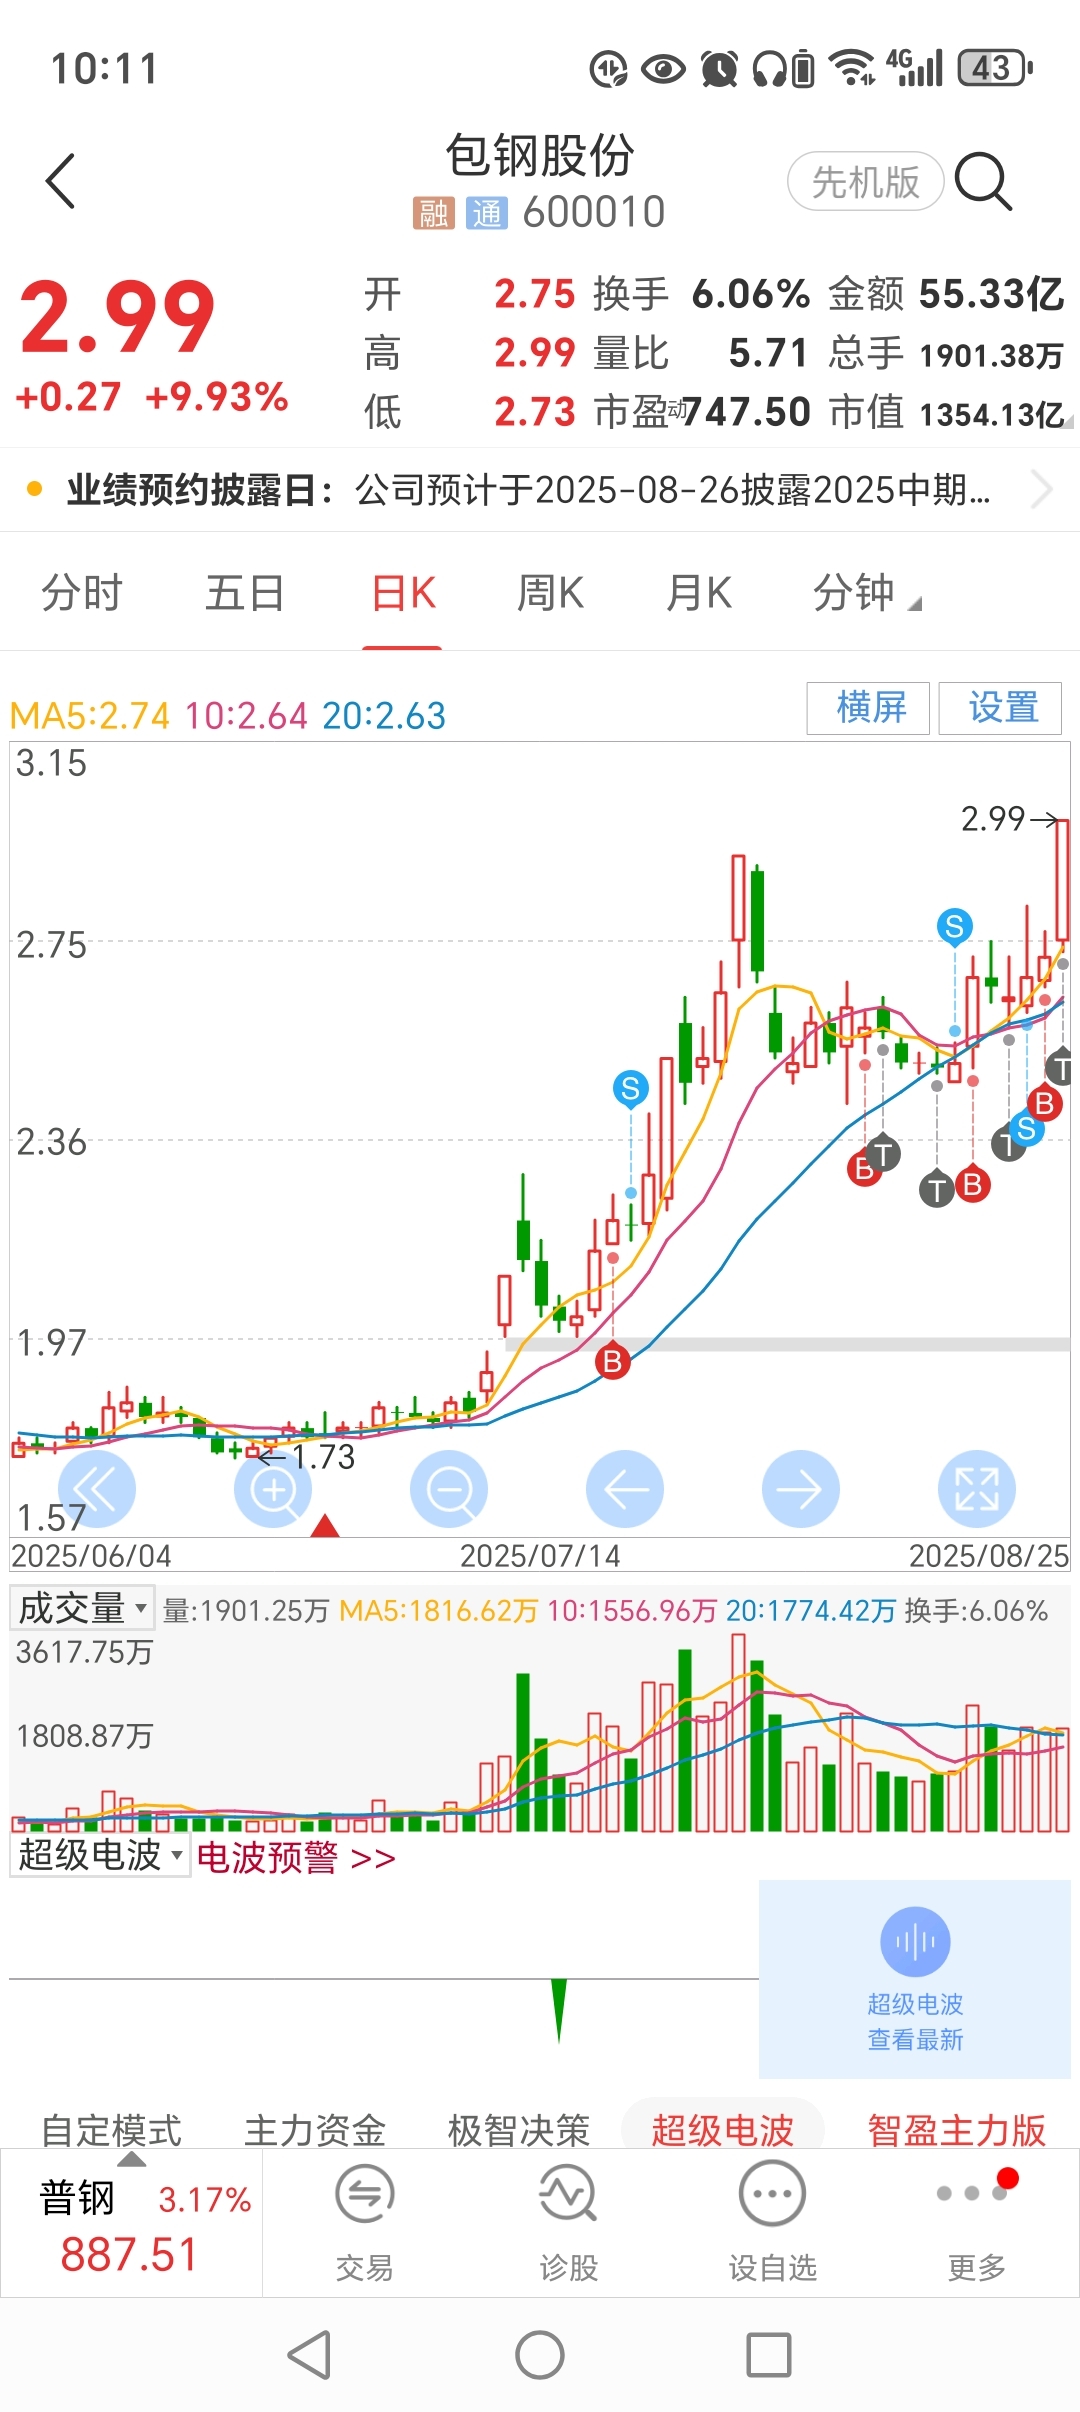Screen dimensions: 1080x2412
Task: Switch to the 五日 tab
Action: (x=245, y=593)
